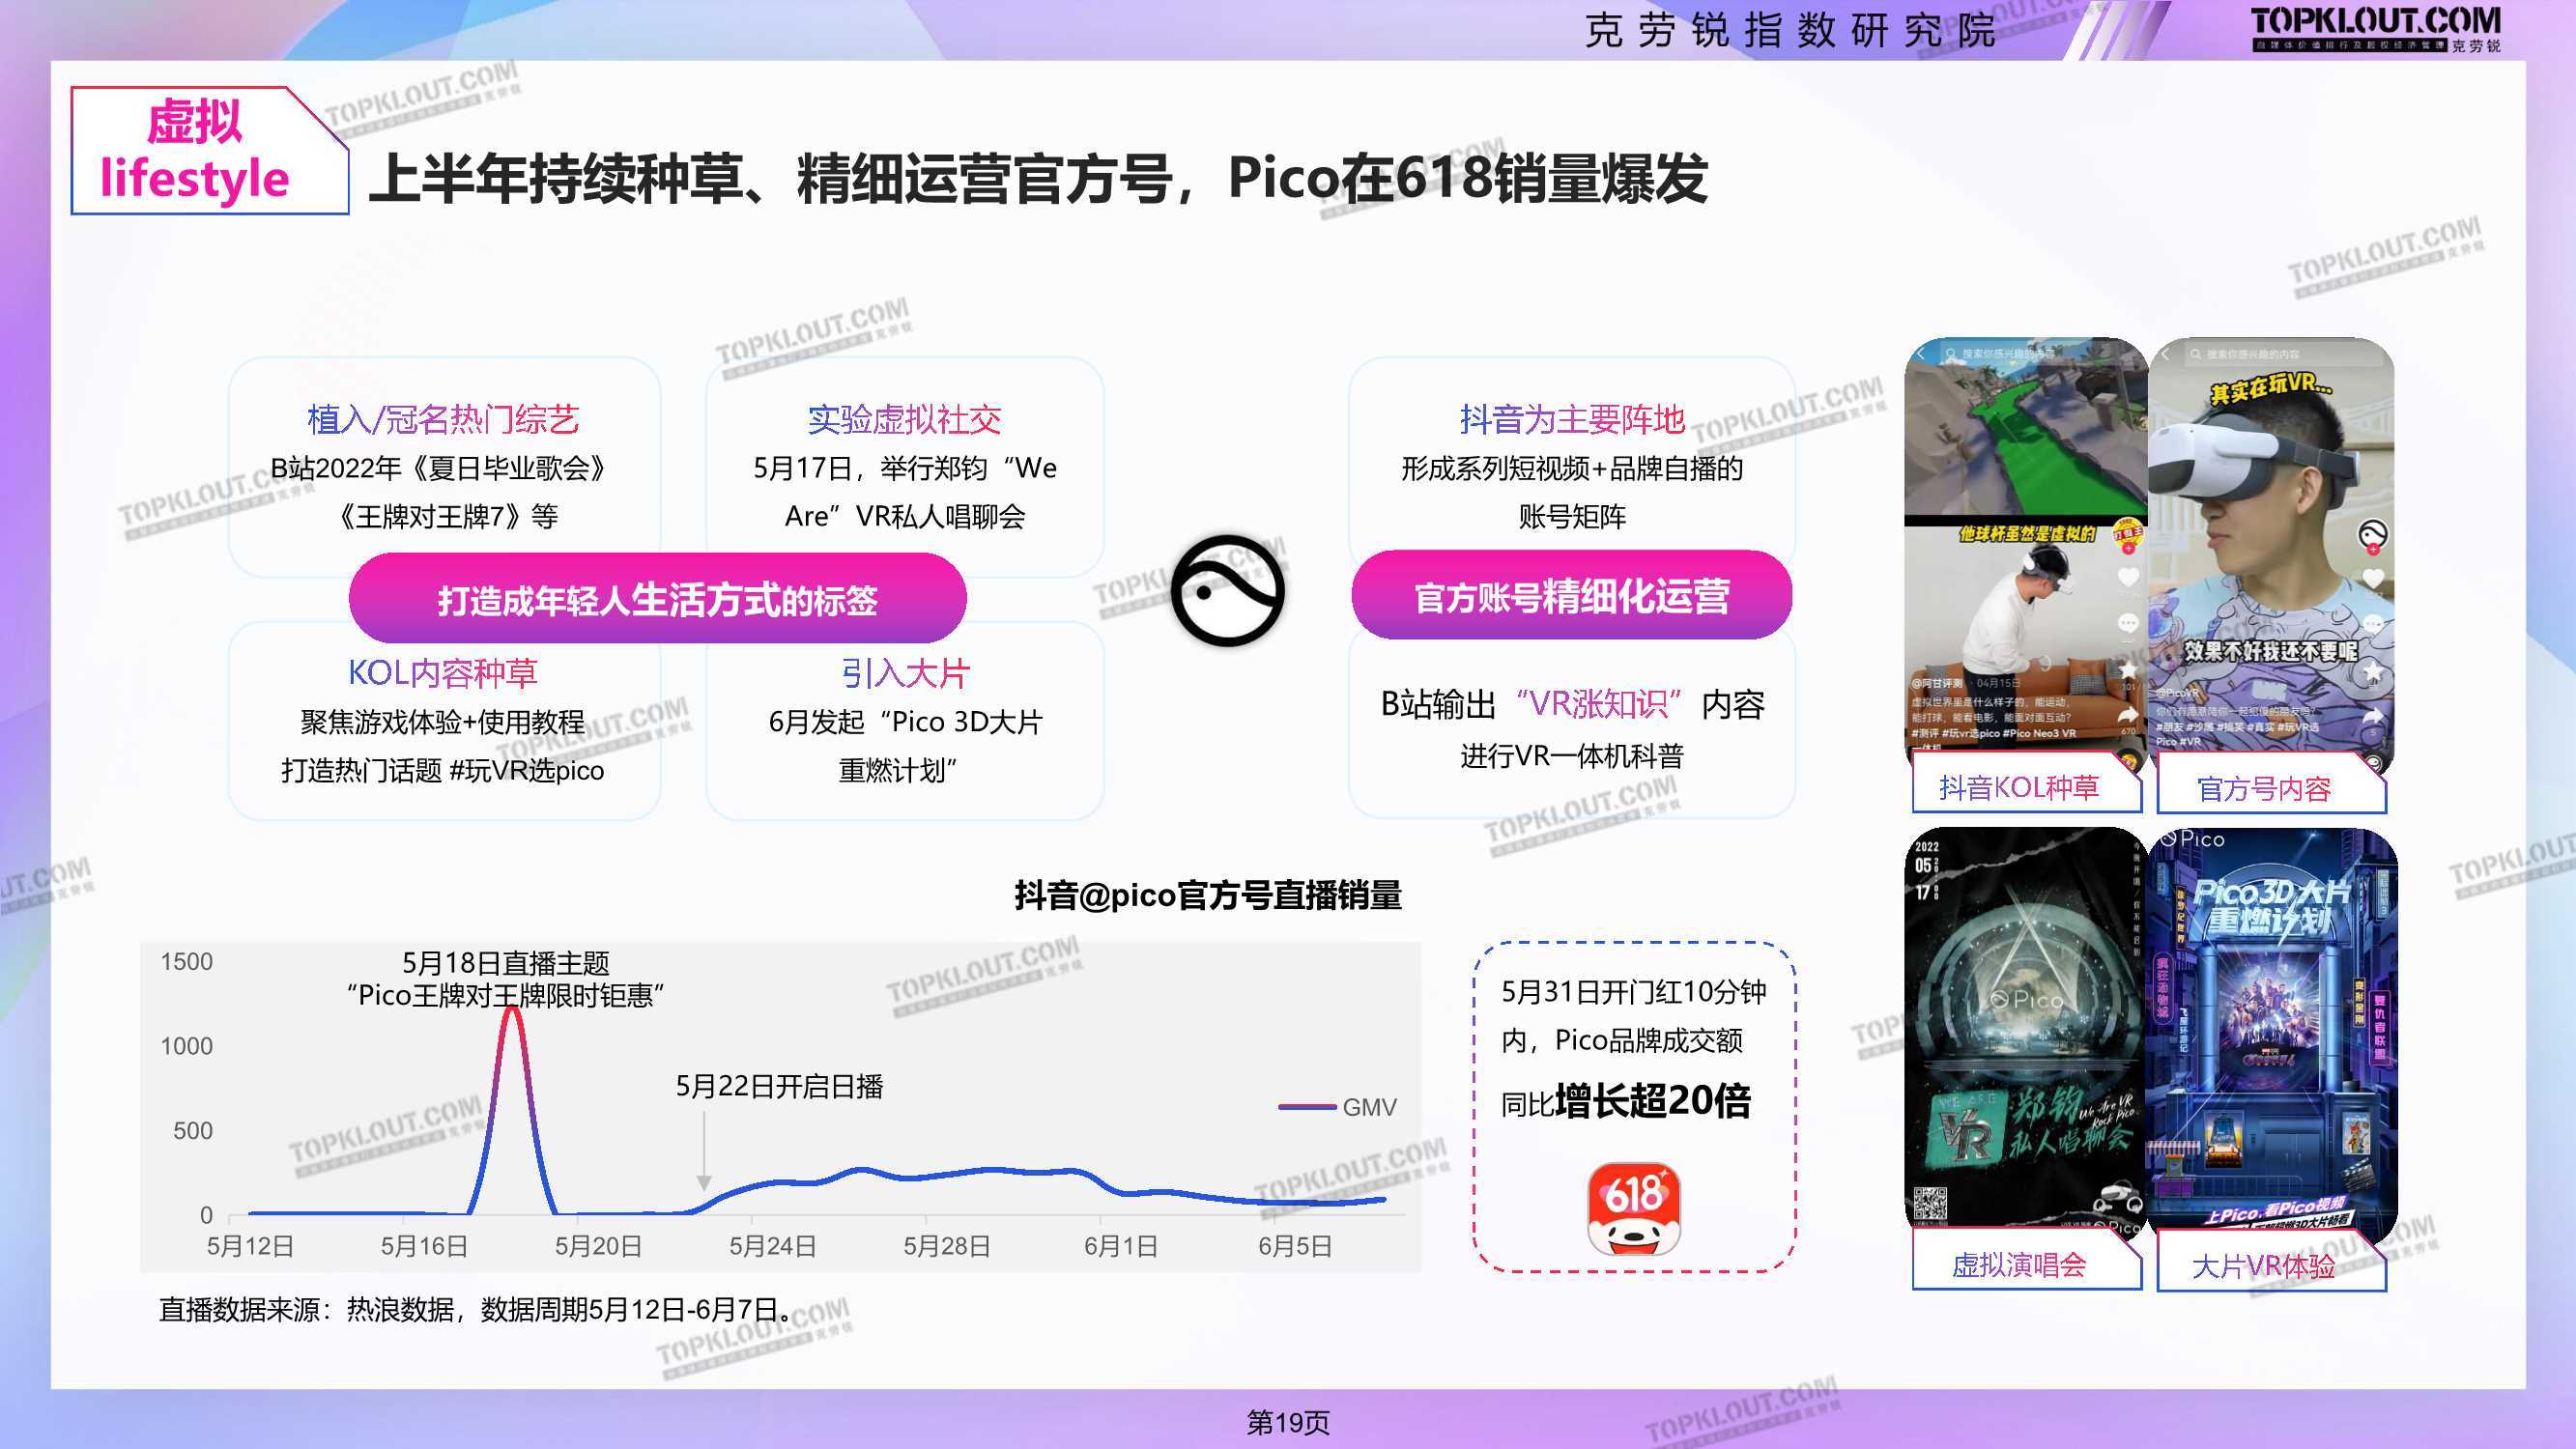Click the KOL内容种草 heading
The width and height of the screenshot is (2576, 1449).
pyautogui.click(x=443, y=672)
